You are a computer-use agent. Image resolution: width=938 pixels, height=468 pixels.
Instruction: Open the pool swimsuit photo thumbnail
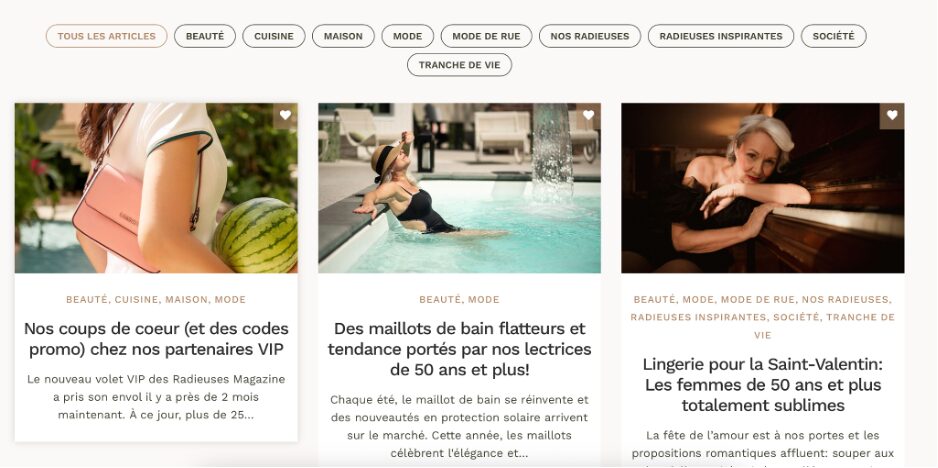click(x=459, y=188)
